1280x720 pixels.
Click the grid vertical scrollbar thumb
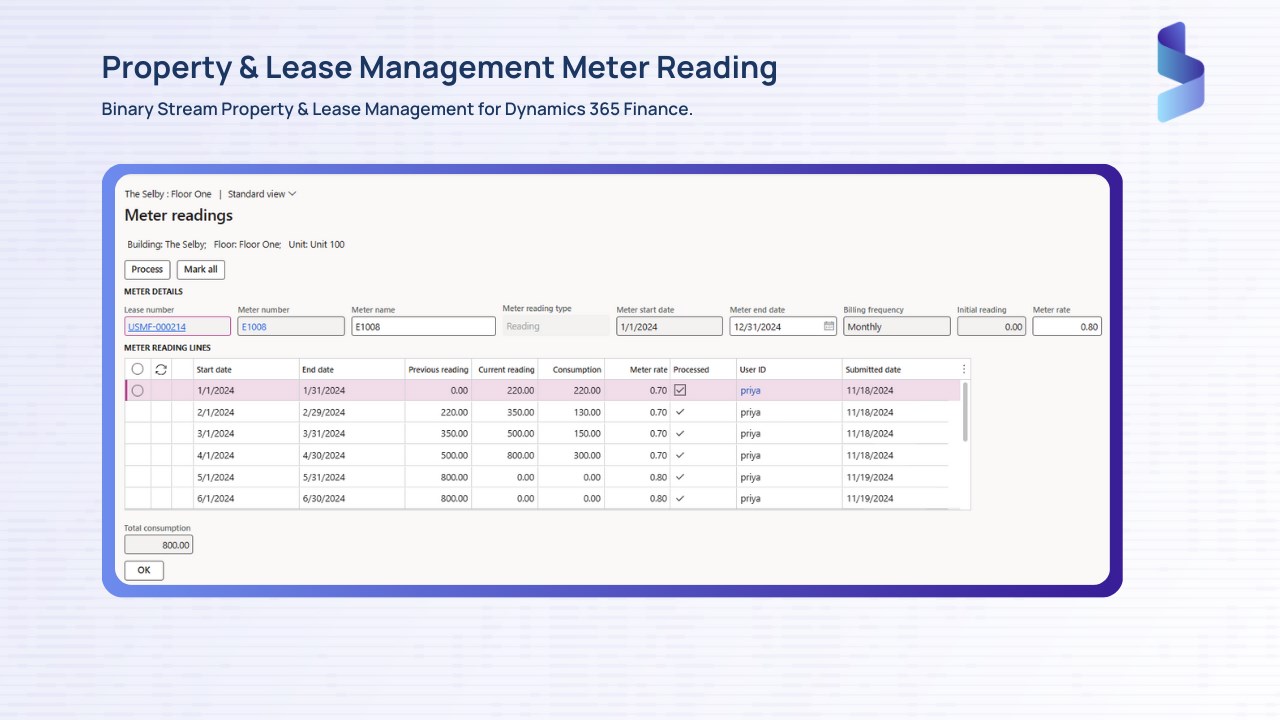[x=965, y=411]
